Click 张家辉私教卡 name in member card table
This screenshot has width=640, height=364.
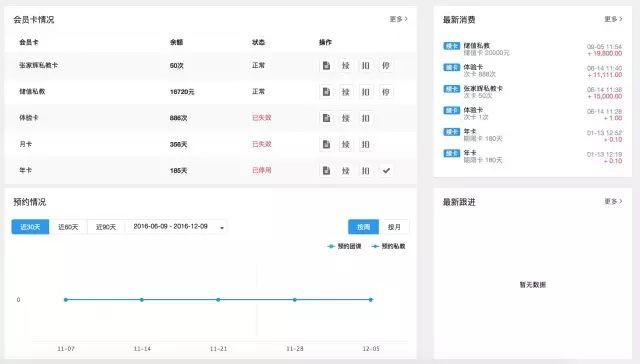(38, 65)
